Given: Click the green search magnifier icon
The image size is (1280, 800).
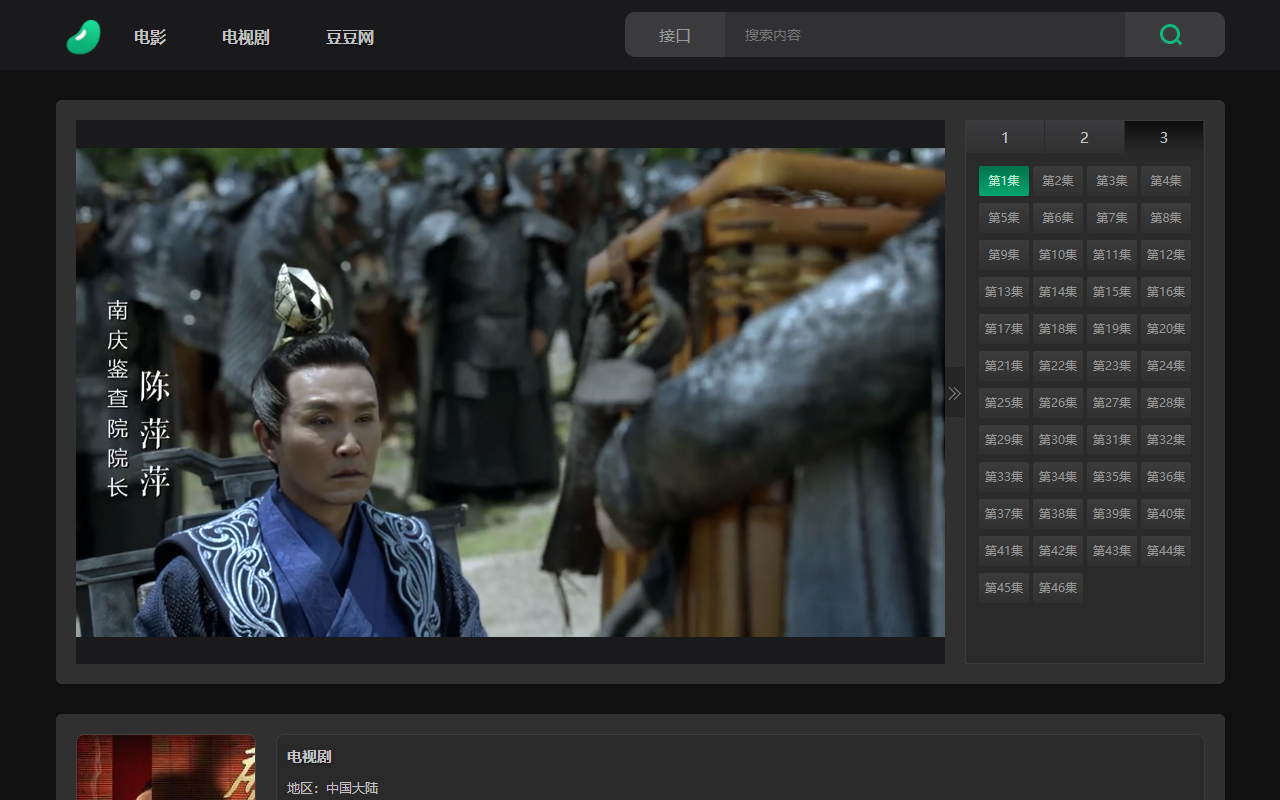Looking at the screenshot, I should click(x=1171, y=35).
